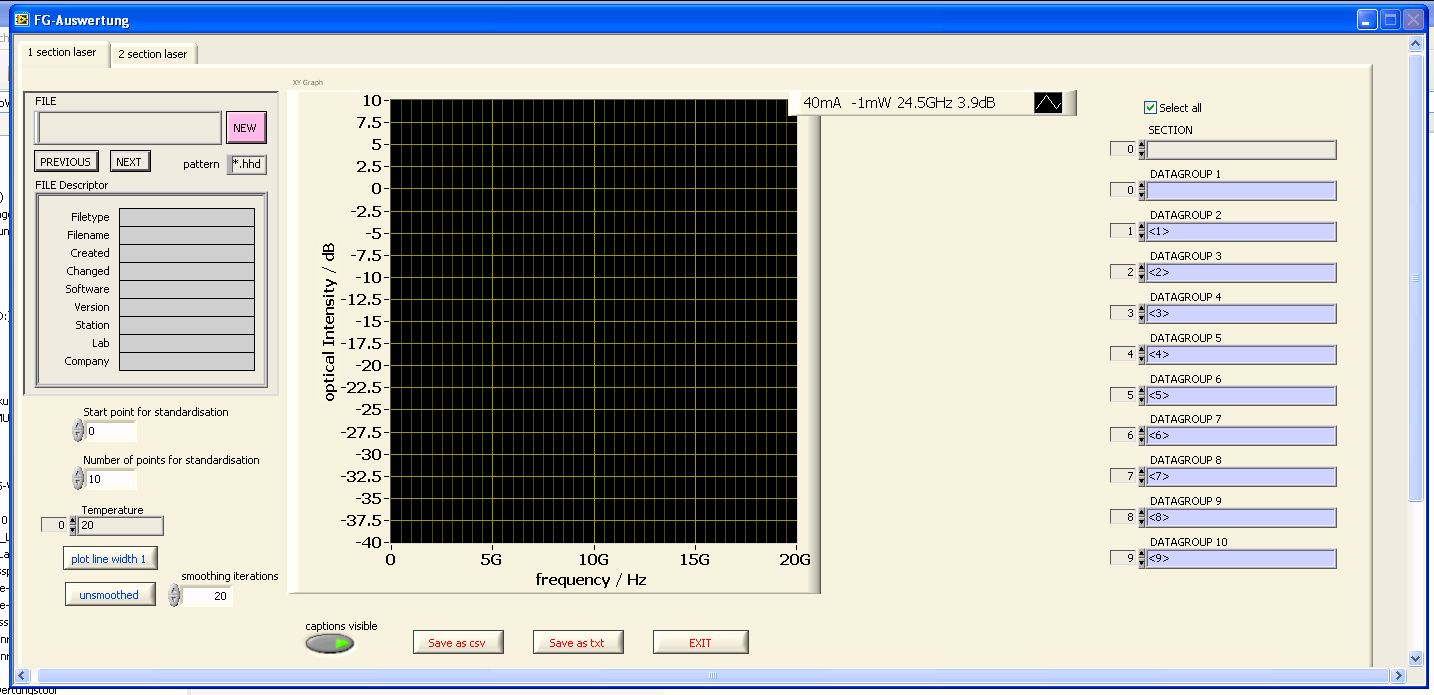
Task: Click the vertical scrollbar thumb
Action: [1415, 278]
